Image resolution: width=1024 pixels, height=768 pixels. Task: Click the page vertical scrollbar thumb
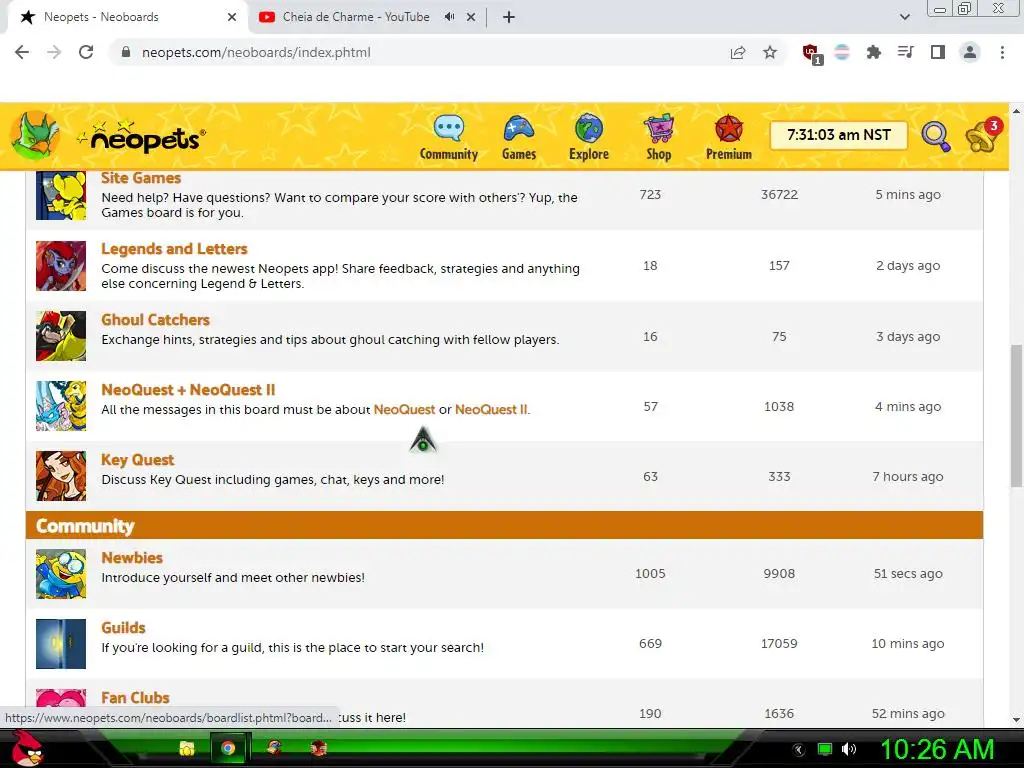pos(1016,415)
